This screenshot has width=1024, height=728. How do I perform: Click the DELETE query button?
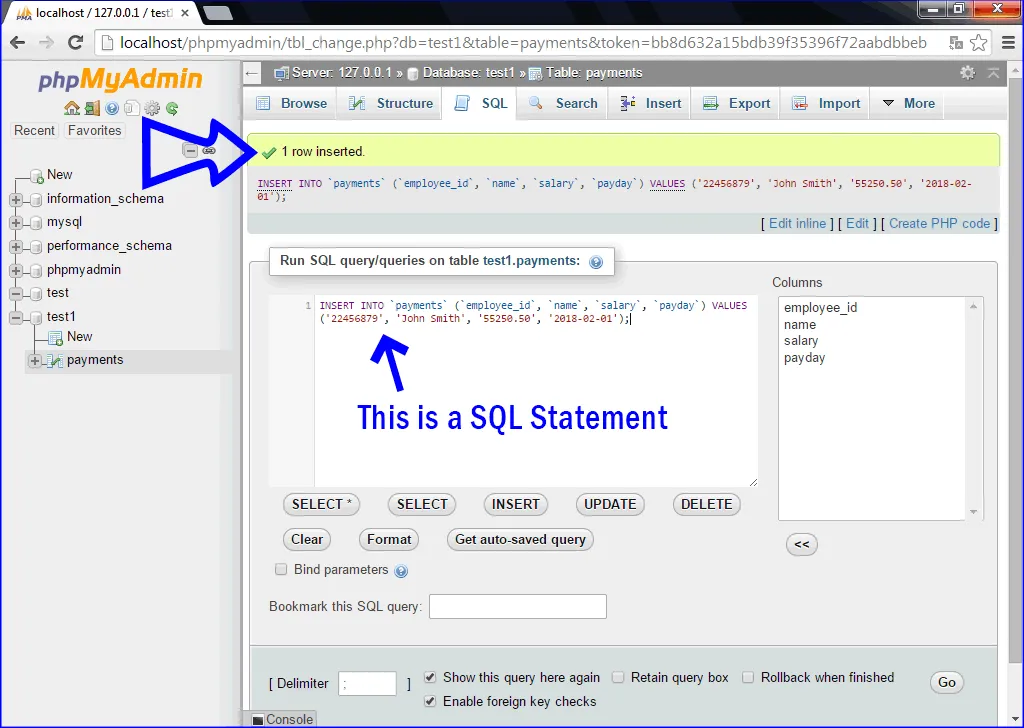(707, 504)
